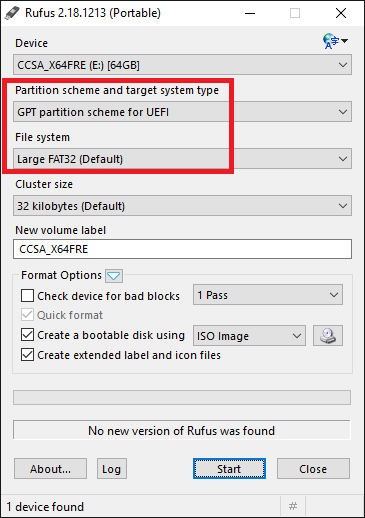Show the Log window
The image size is (365, 518).
[x=112, y=469]
